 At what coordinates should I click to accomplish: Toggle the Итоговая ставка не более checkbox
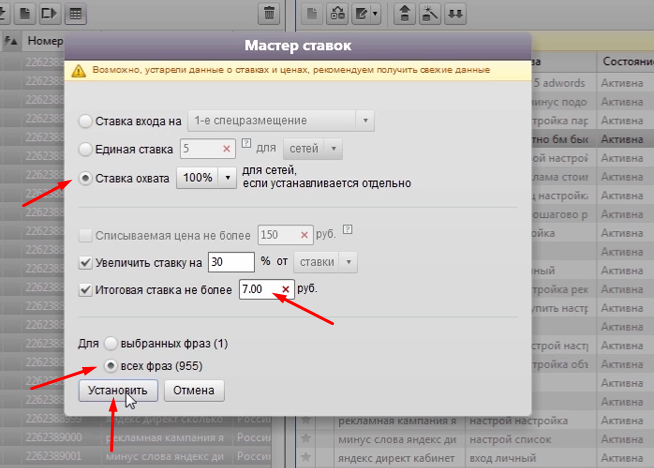86,290
